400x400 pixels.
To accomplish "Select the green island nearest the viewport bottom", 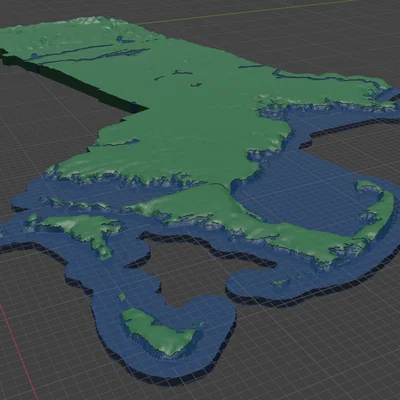I will [x=160, y=332].
